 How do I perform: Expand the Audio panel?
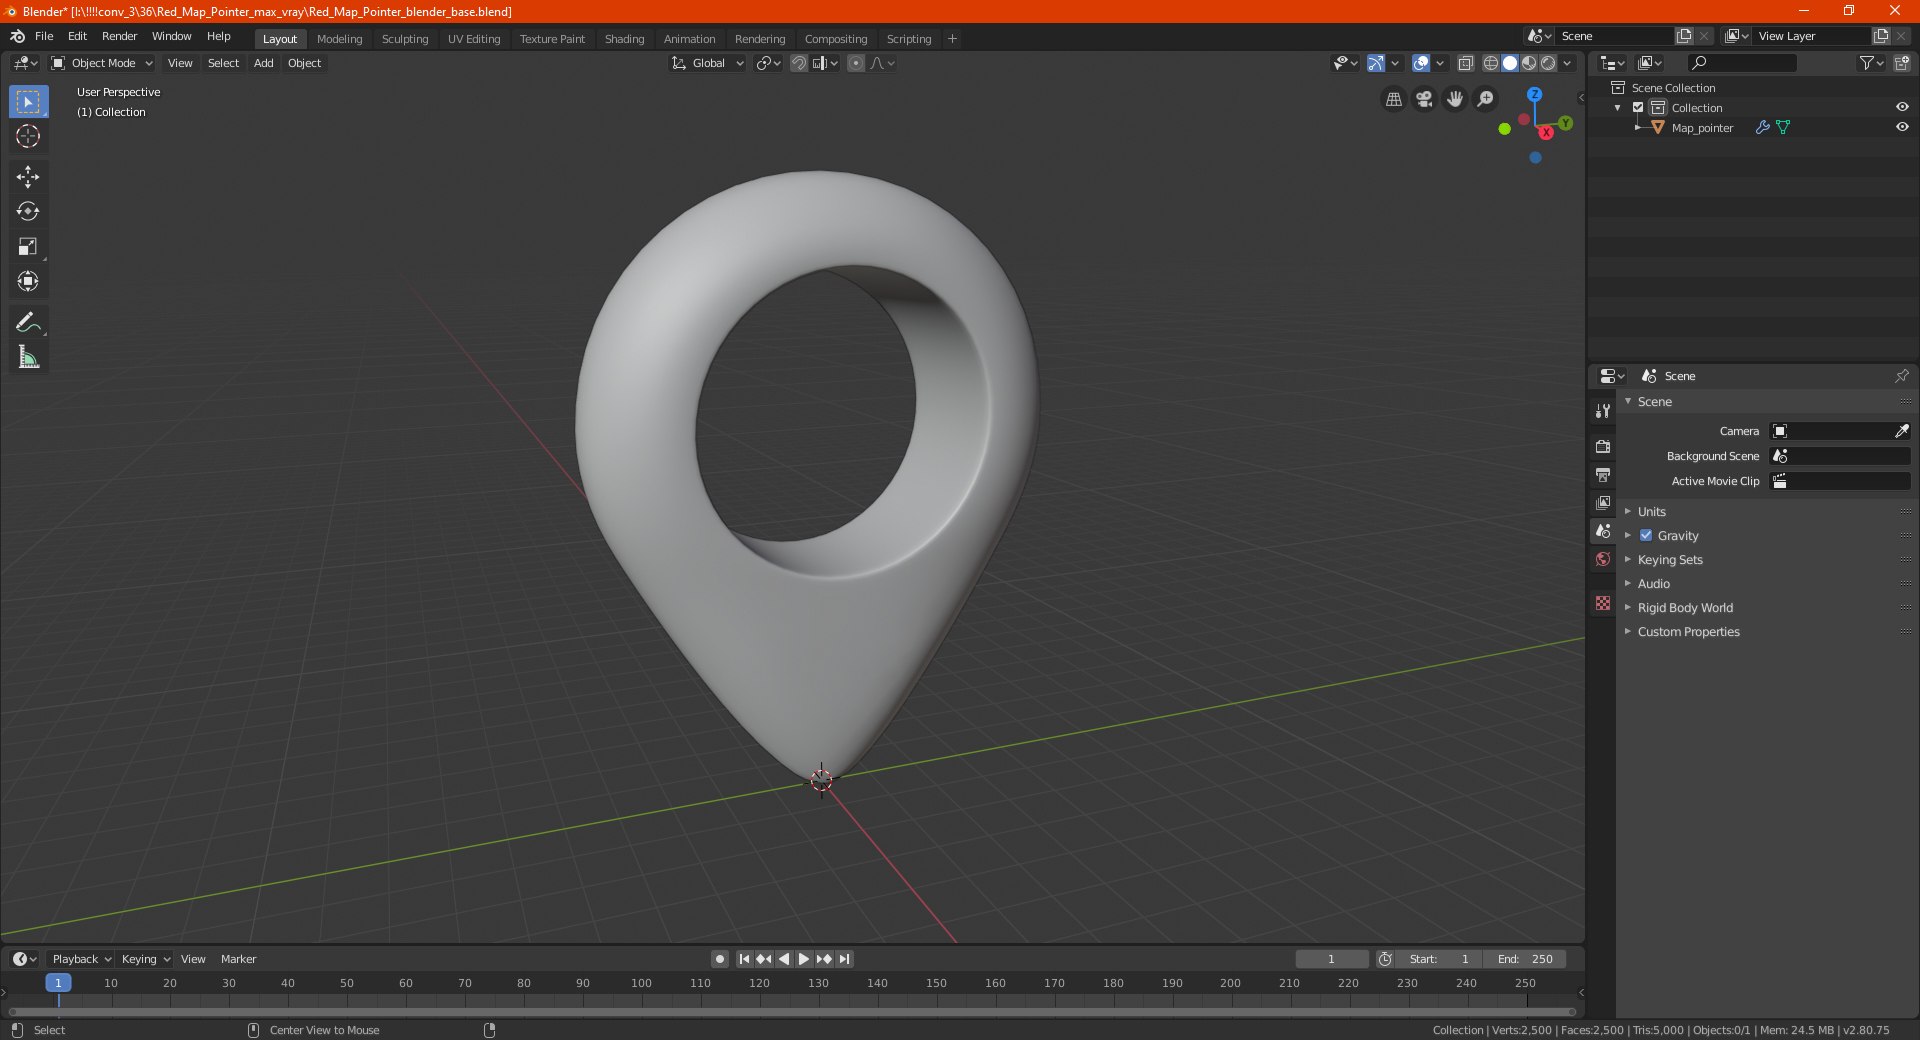pyautogui.click(x=1653, y=584)
